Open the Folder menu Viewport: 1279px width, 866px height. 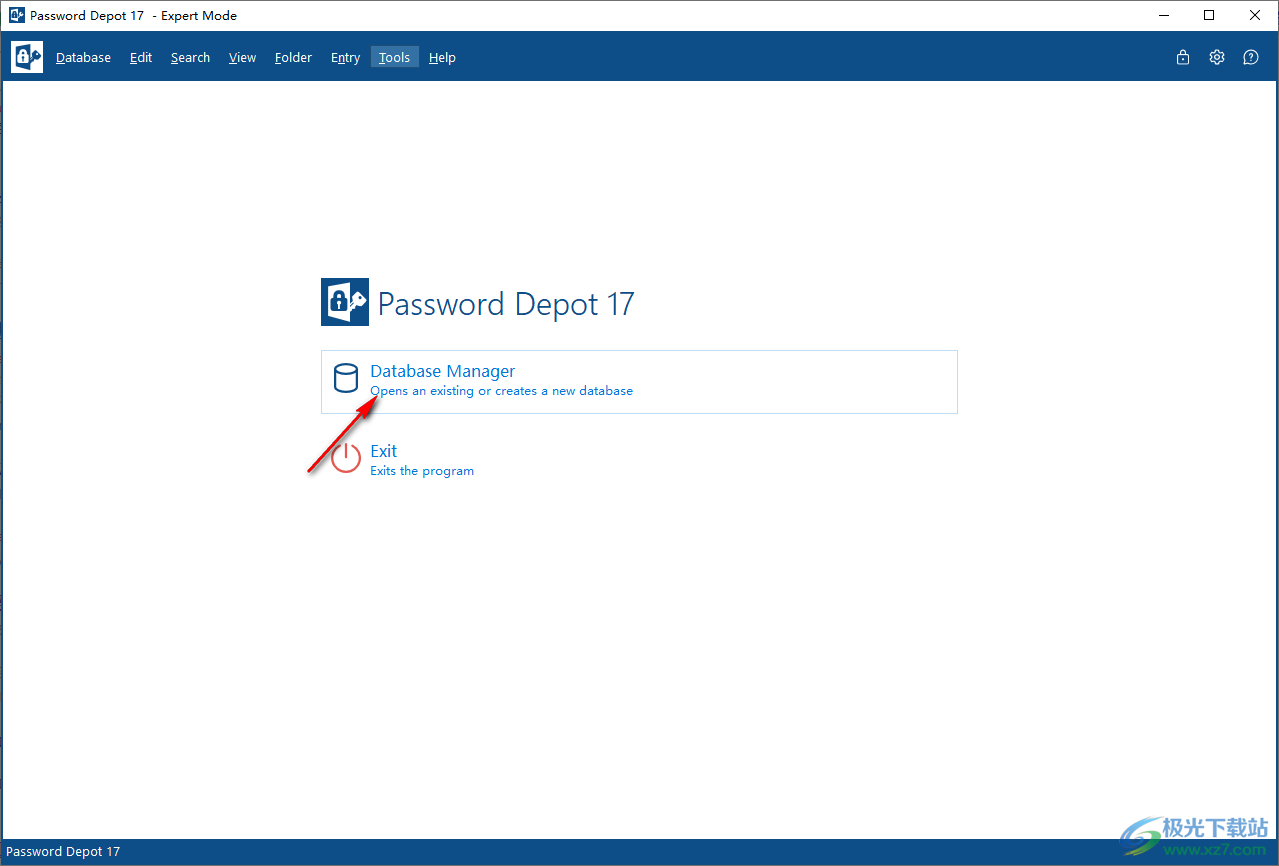coord(293,58)
